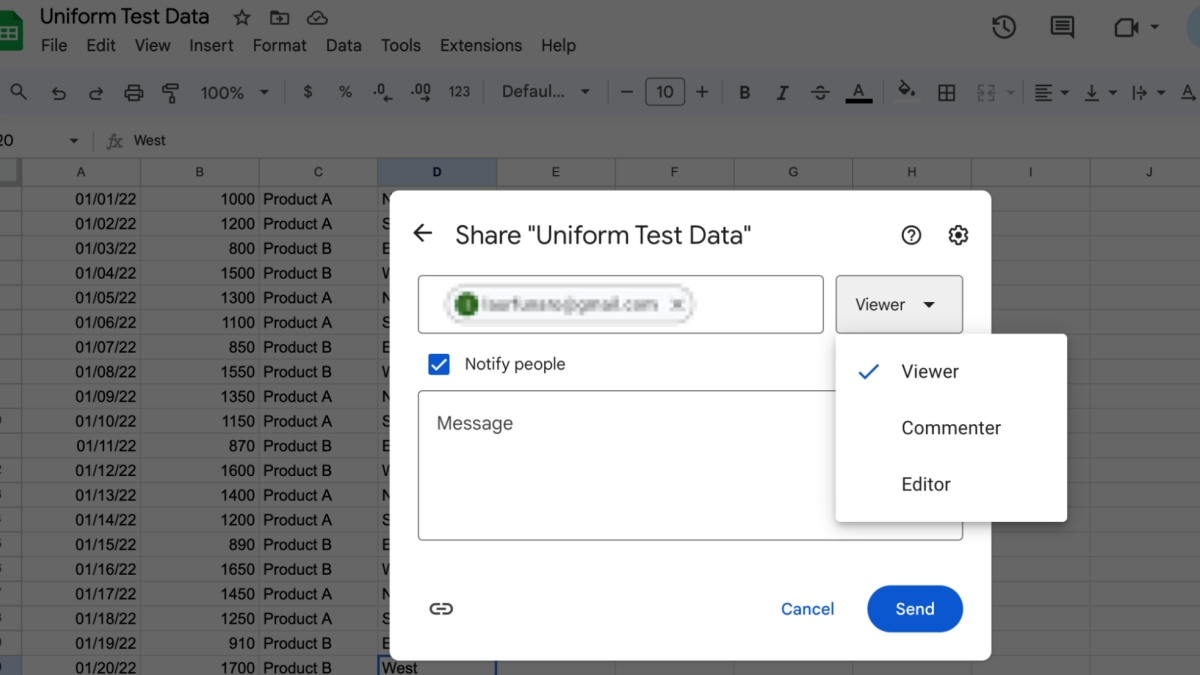Open the fill color tool
The image size is (1200, 675).
click(x=906, y=91)
